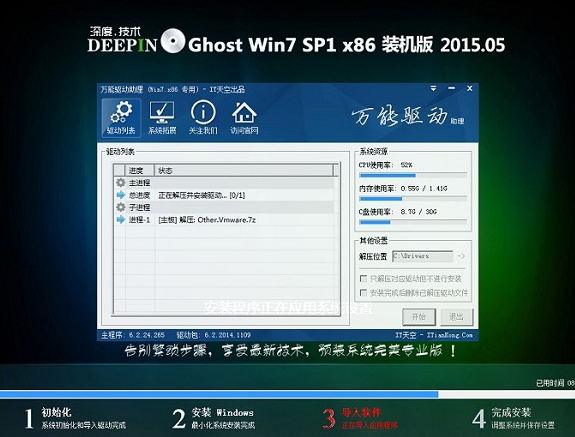The image size is (575, 437).
Task: Click the 开始 button
Action: click(419, 317)
